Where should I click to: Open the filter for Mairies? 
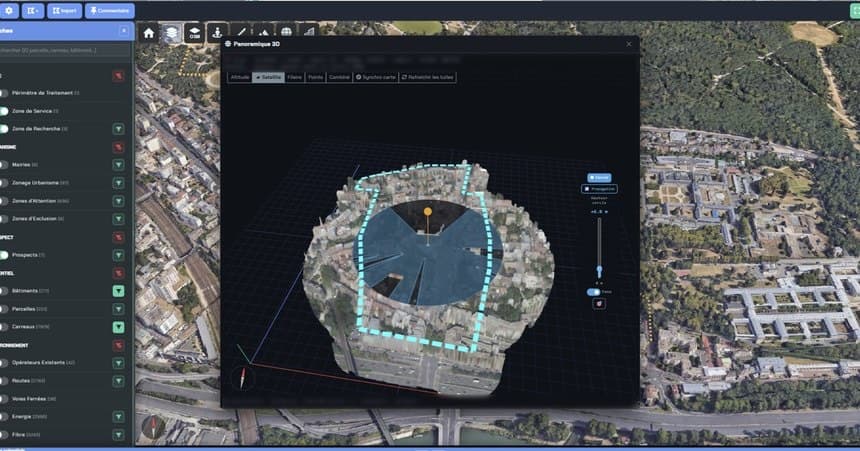tap(118, 165)
